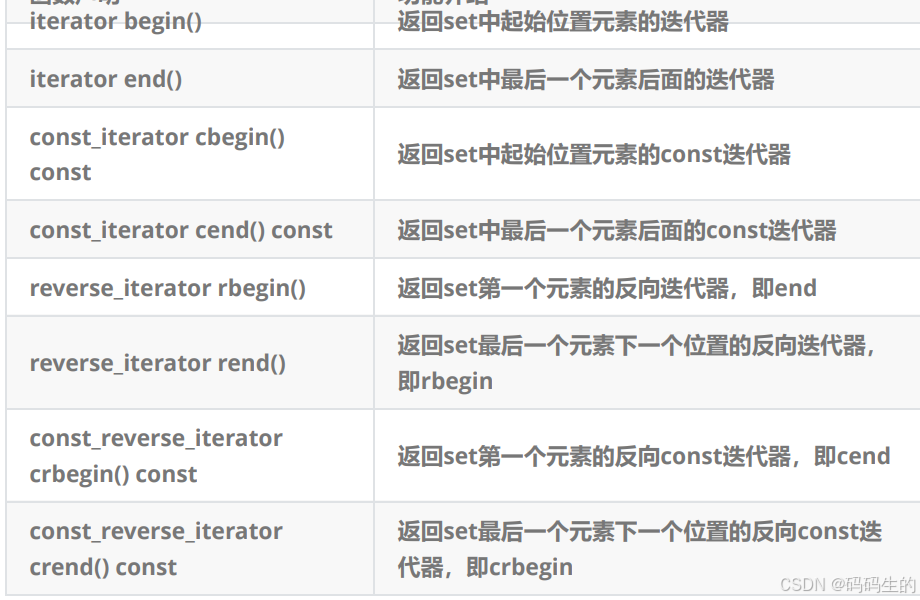Viewport: 920px width, 600px height.
Task: Click the 'iterator begin()' function cell
Action: tap(116, 22)
